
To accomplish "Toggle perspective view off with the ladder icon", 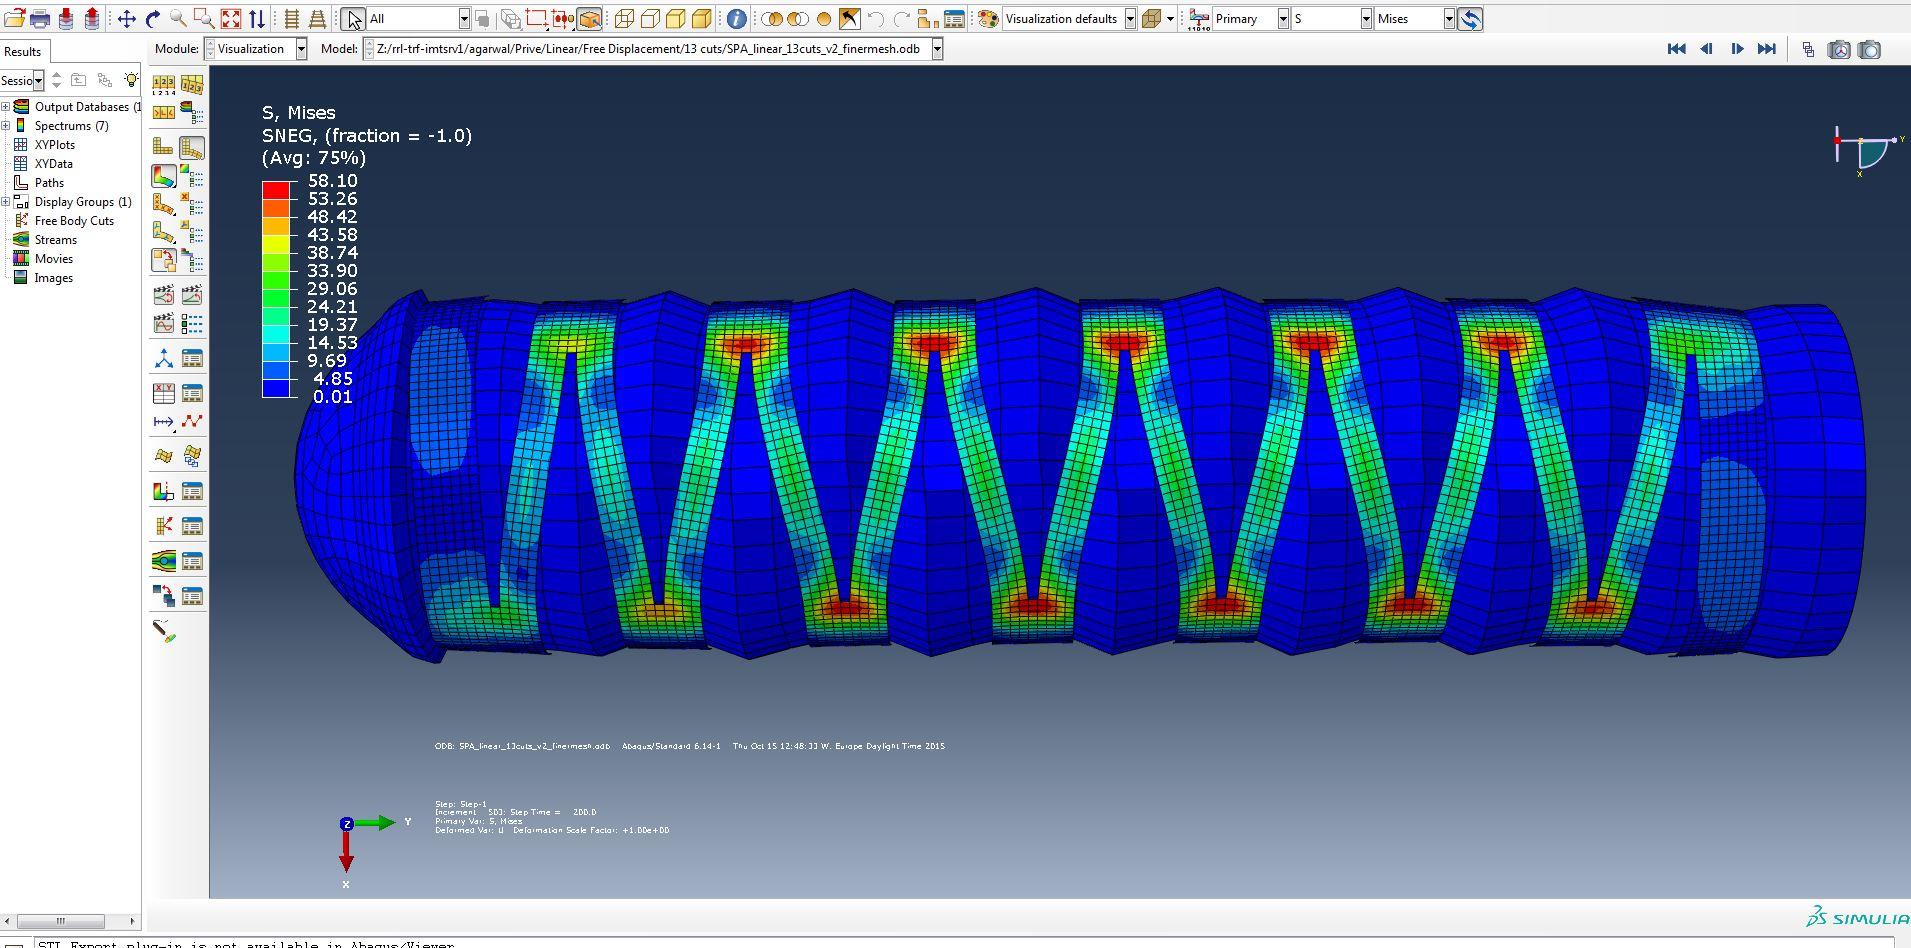I will click(x=292, y=18).
